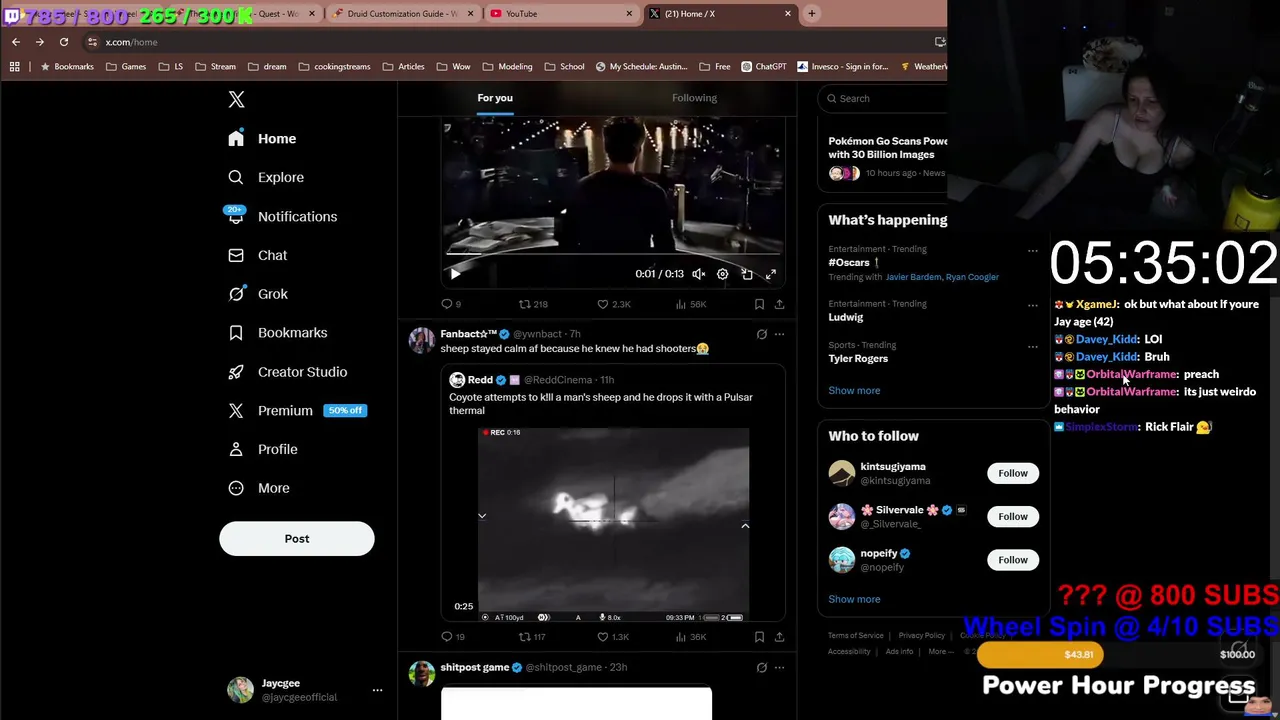The width and height of the screenshot is (1280, 720).
Task: Switch to the For you tab
Action: tap(495, 98)
